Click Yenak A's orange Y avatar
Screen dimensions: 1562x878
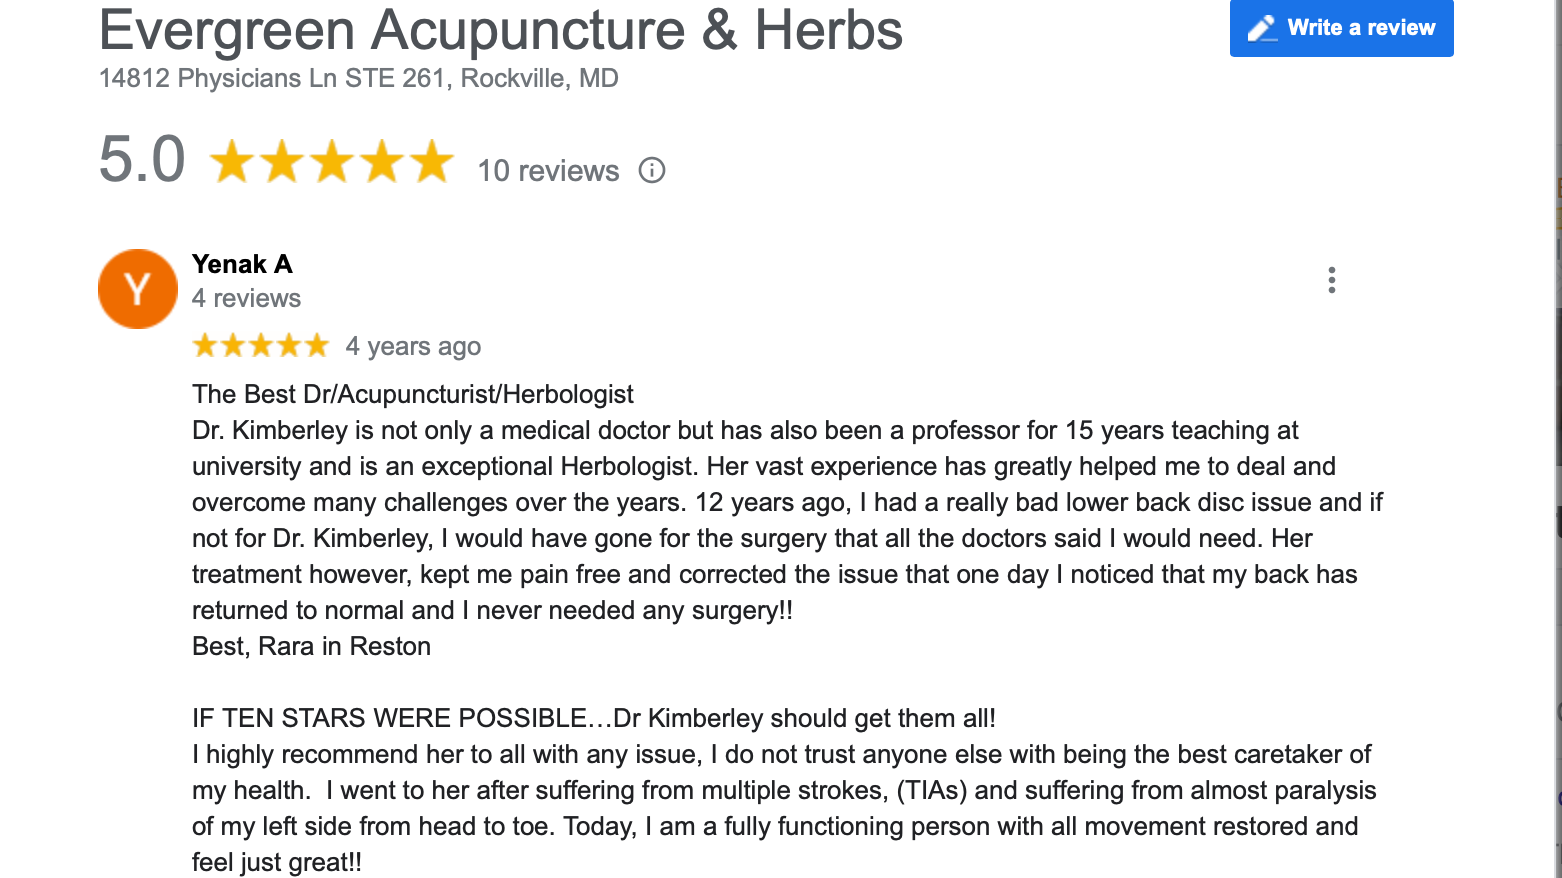tap(138, 289)
